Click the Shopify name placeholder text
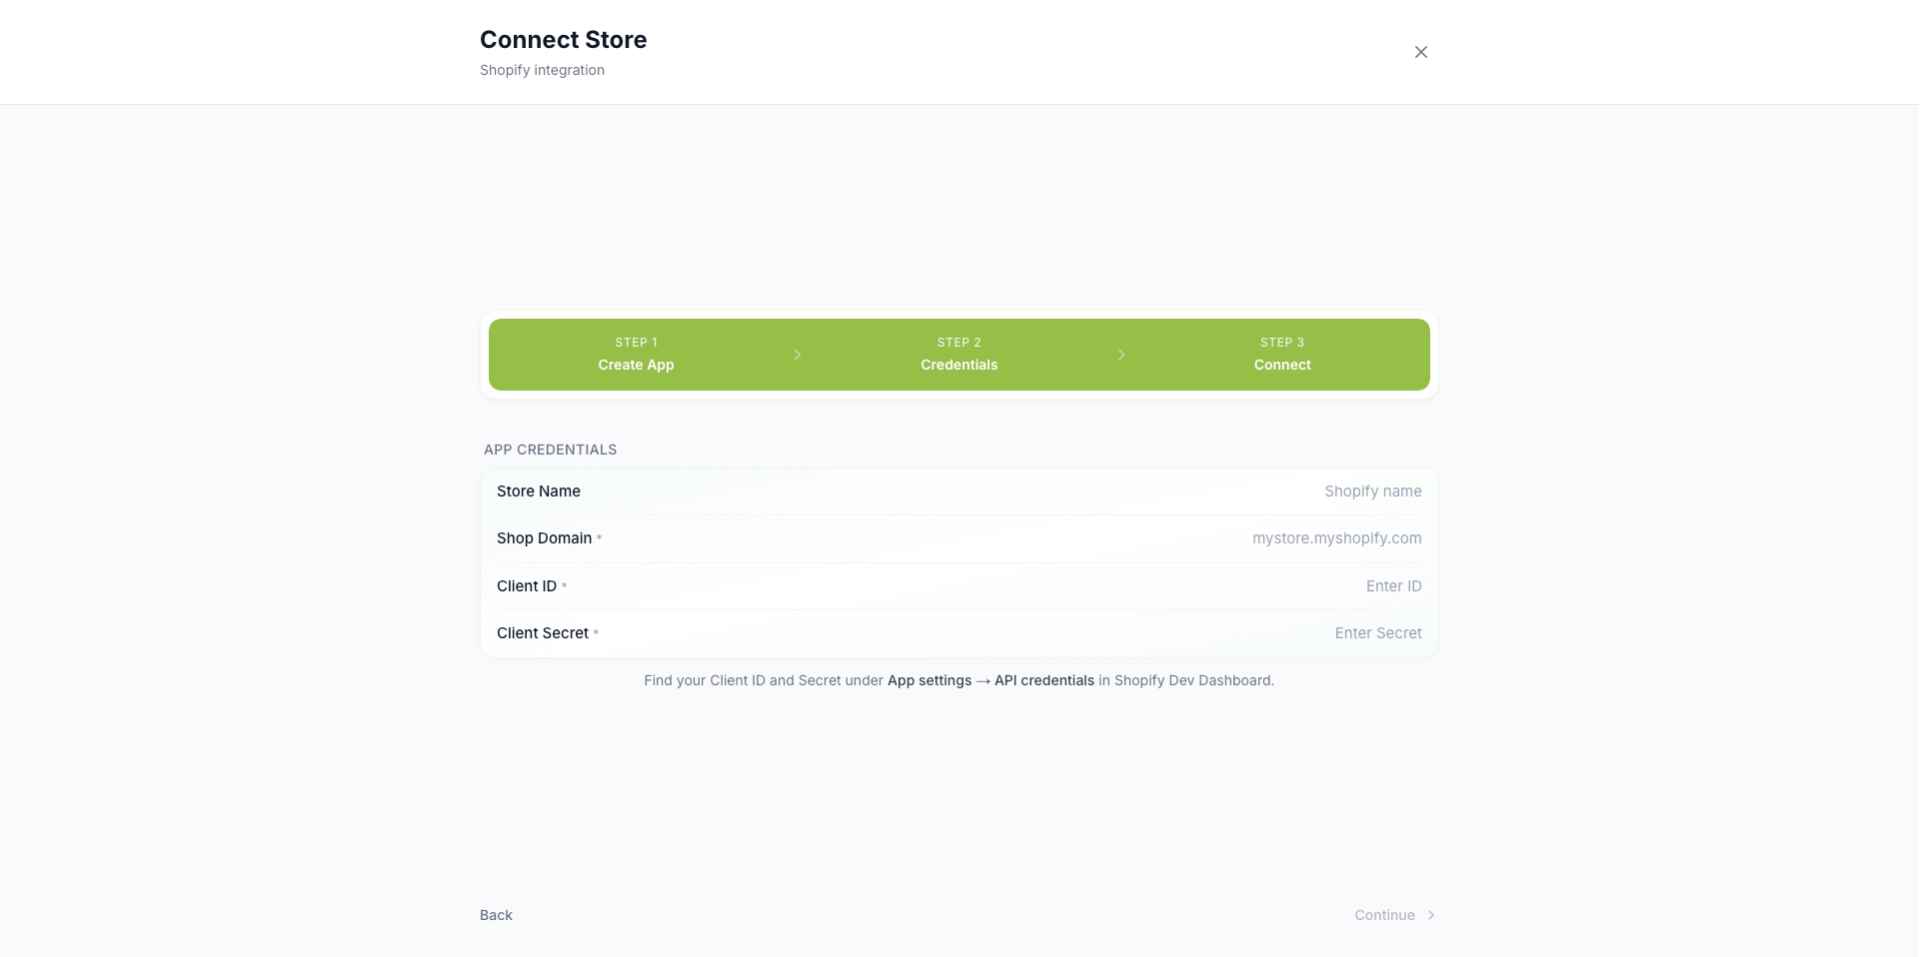This screenshot has width=1920, height=957. pos(1371,491)
